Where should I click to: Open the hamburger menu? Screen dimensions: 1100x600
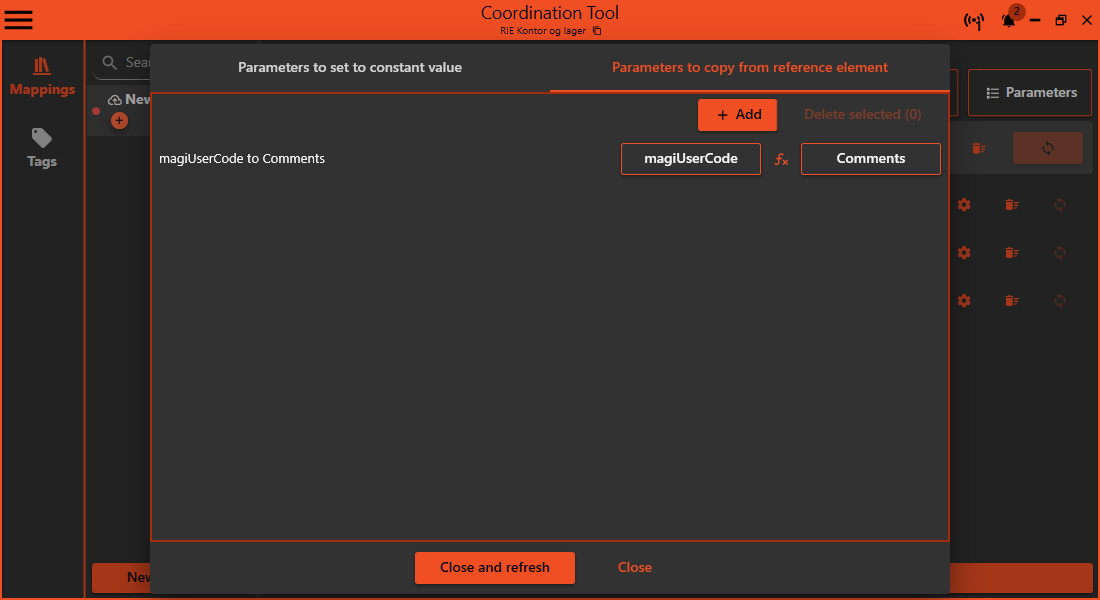pyautogui.click(x=18, y=19)
